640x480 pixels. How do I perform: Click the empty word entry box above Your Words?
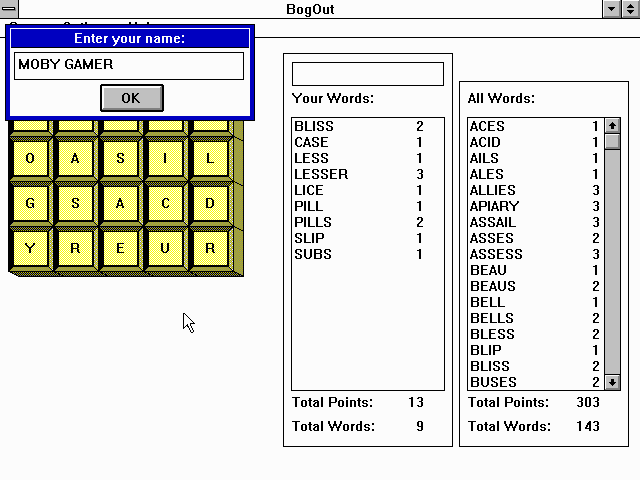(367, 74)
